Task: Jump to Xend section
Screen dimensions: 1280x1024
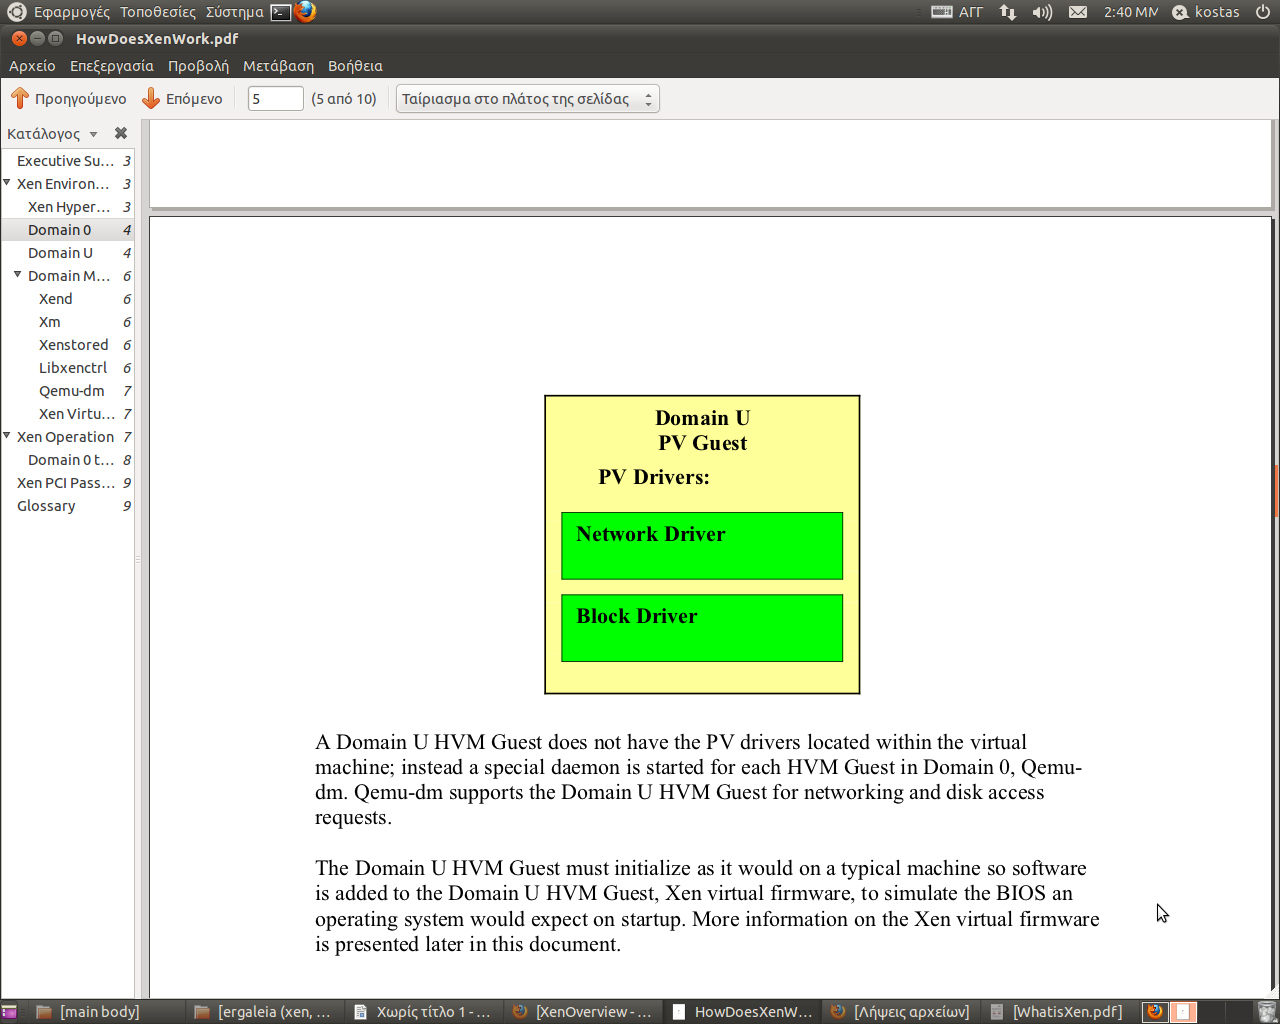Action: 67,299
